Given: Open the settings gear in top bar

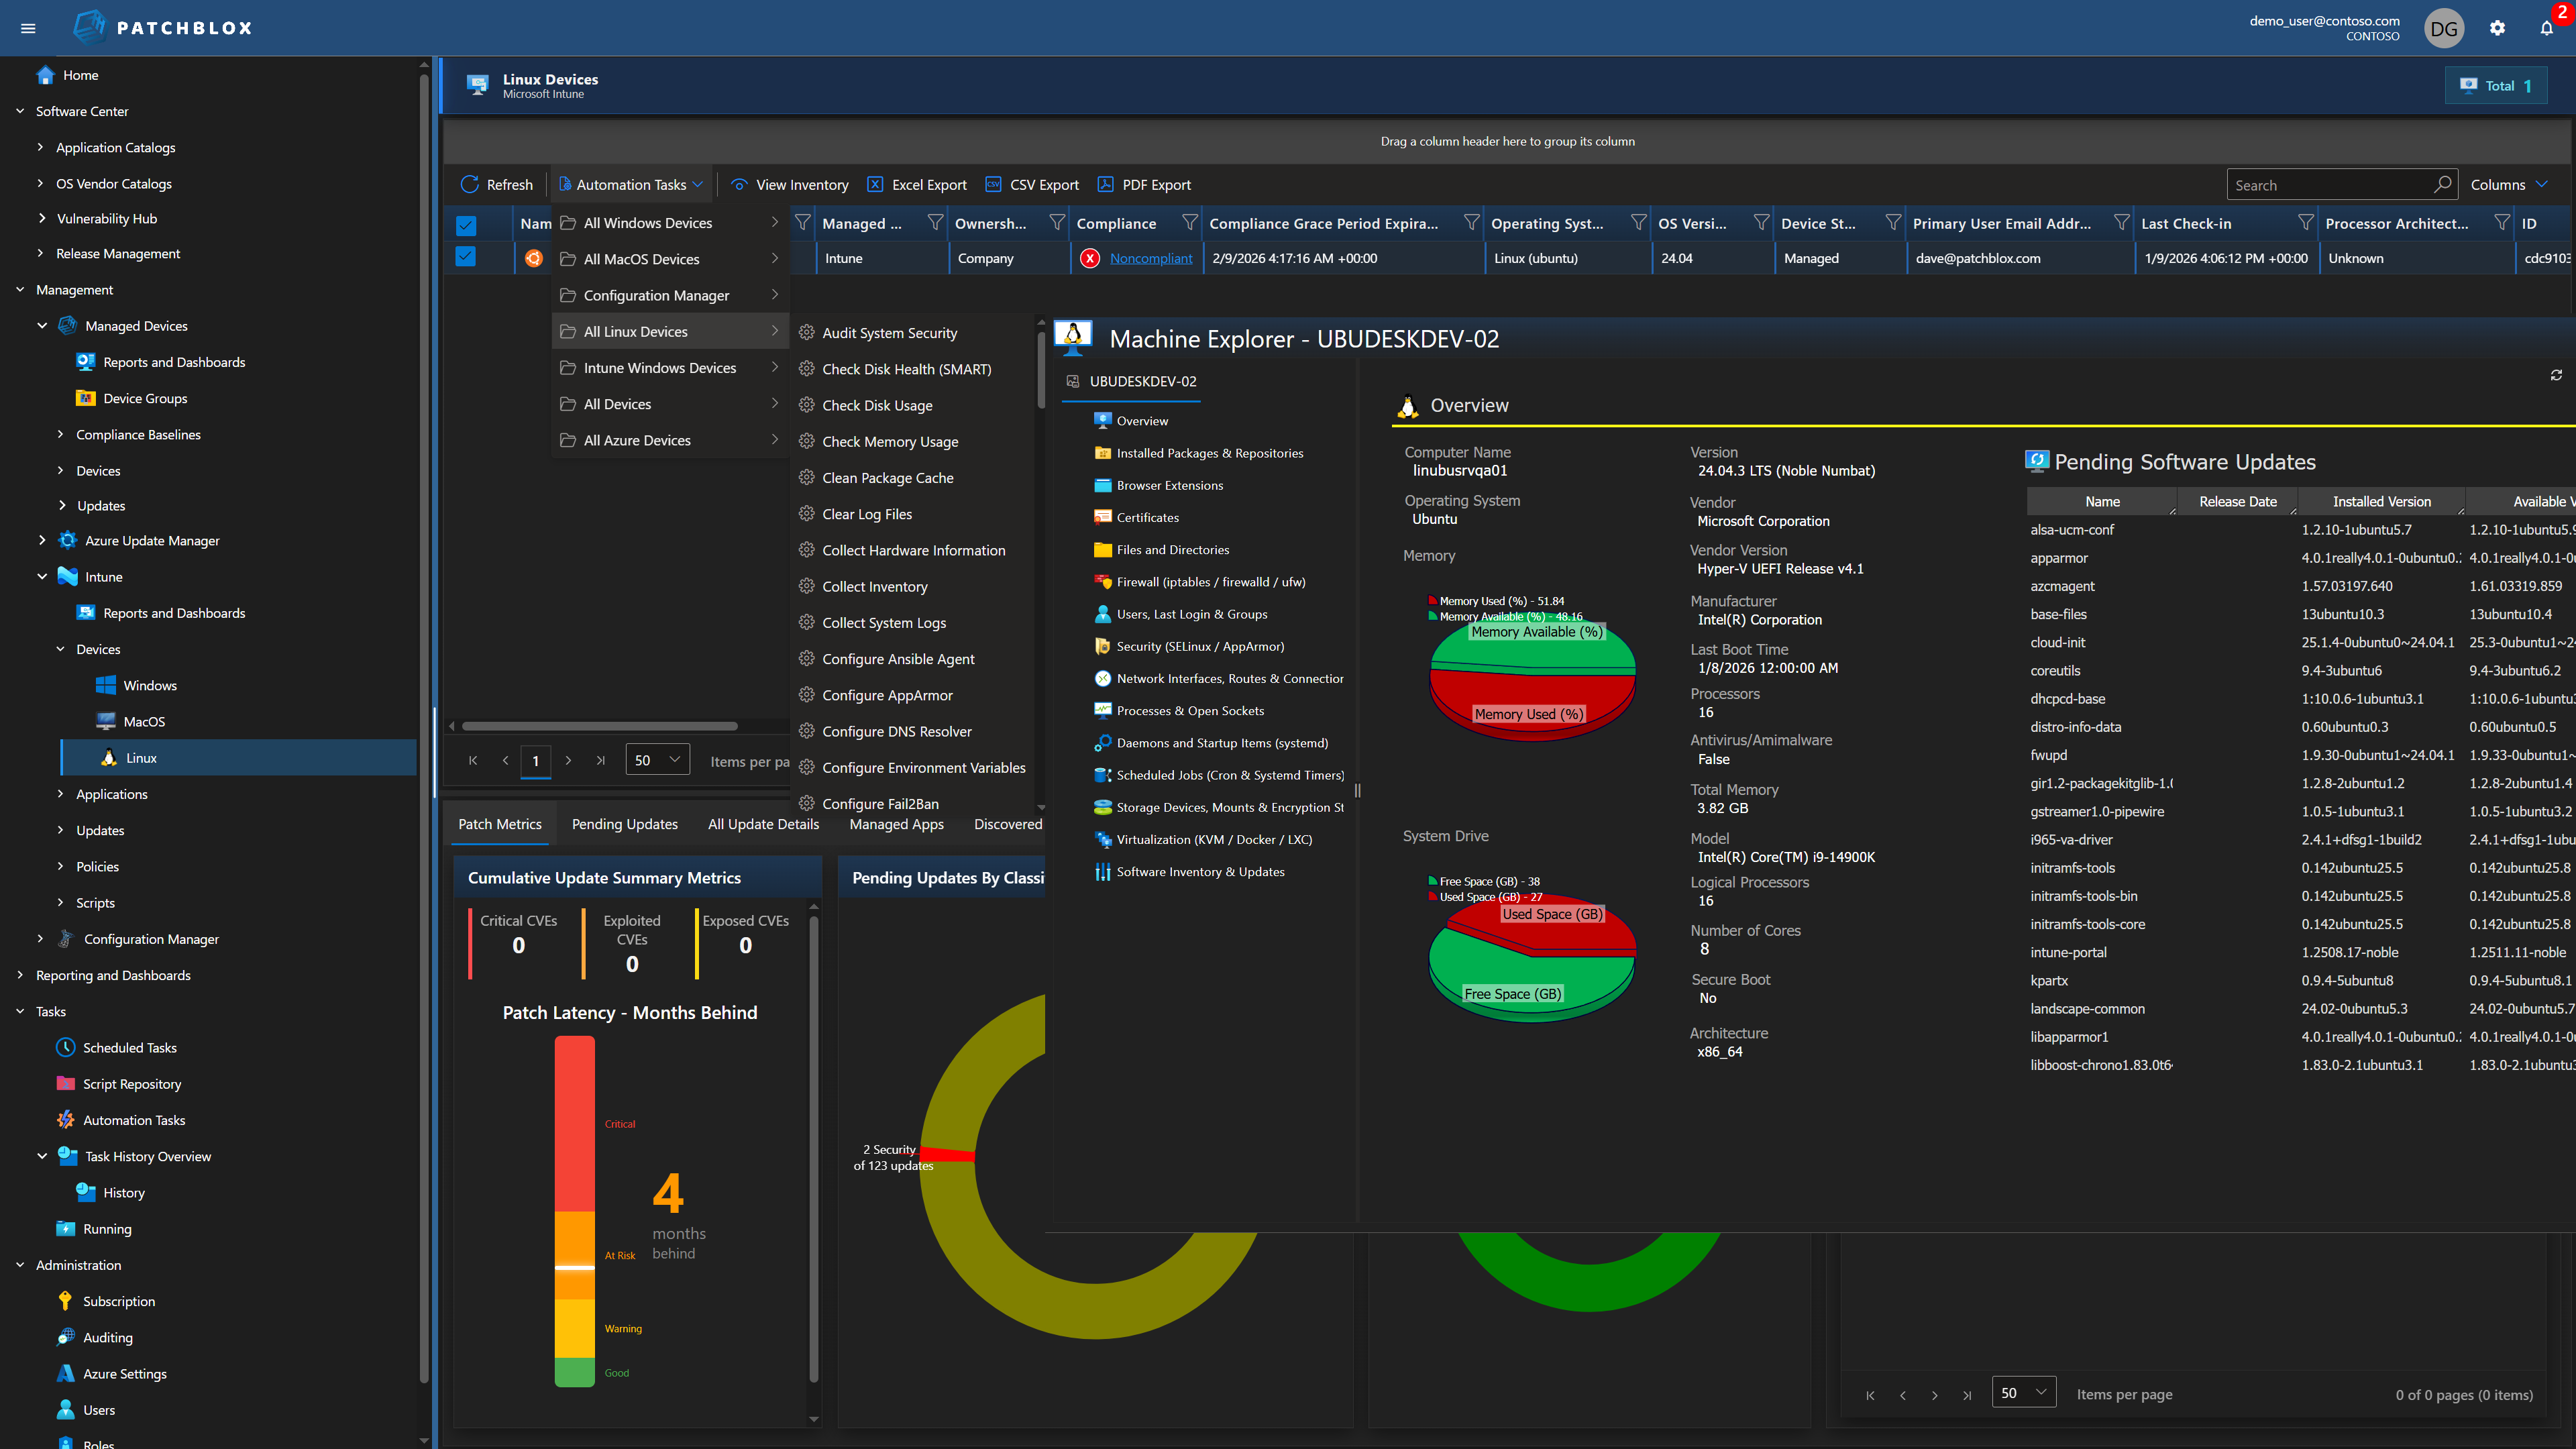Looking at the screenshot, I should pyautogui.click(x=2497, y=27).
